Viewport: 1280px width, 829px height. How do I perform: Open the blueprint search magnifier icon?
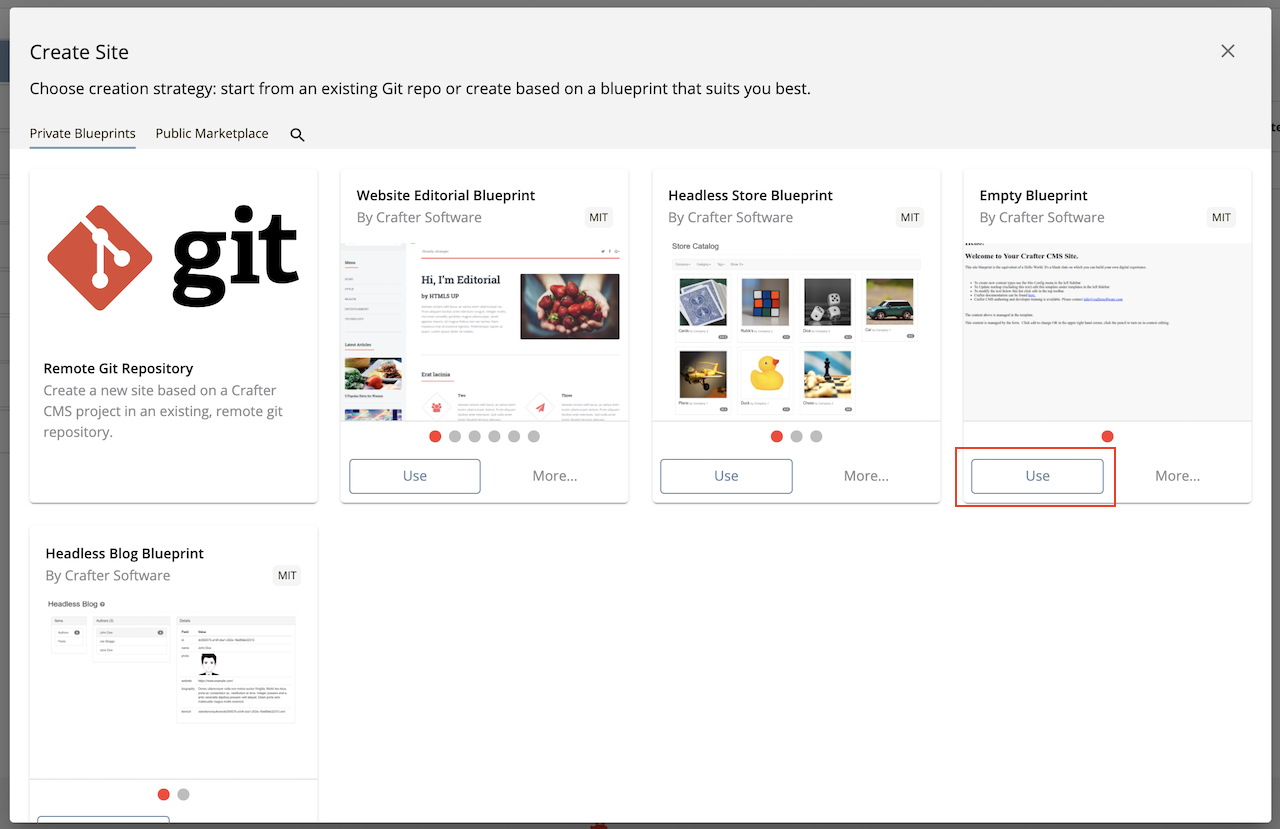[x=297, y=135]
